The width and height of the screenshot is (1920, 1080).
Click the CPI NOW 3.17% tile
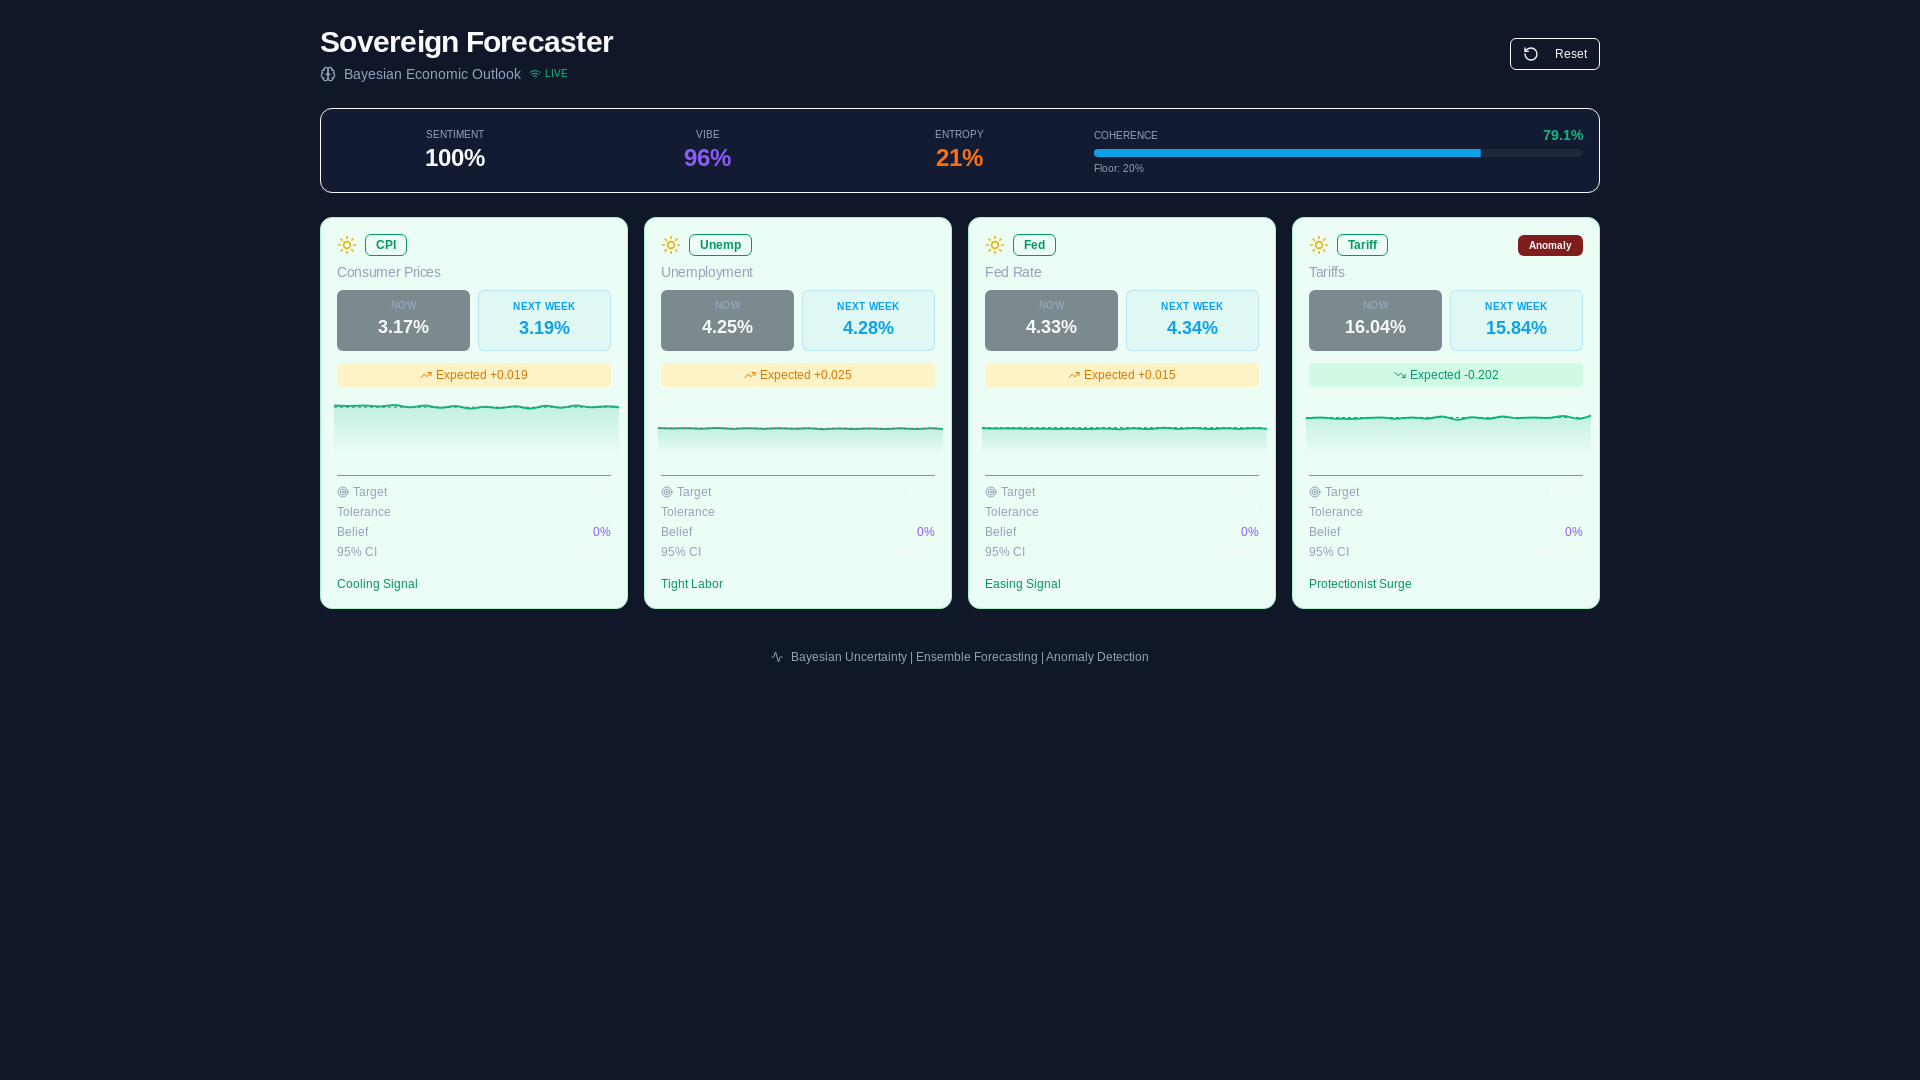point(403,320)
